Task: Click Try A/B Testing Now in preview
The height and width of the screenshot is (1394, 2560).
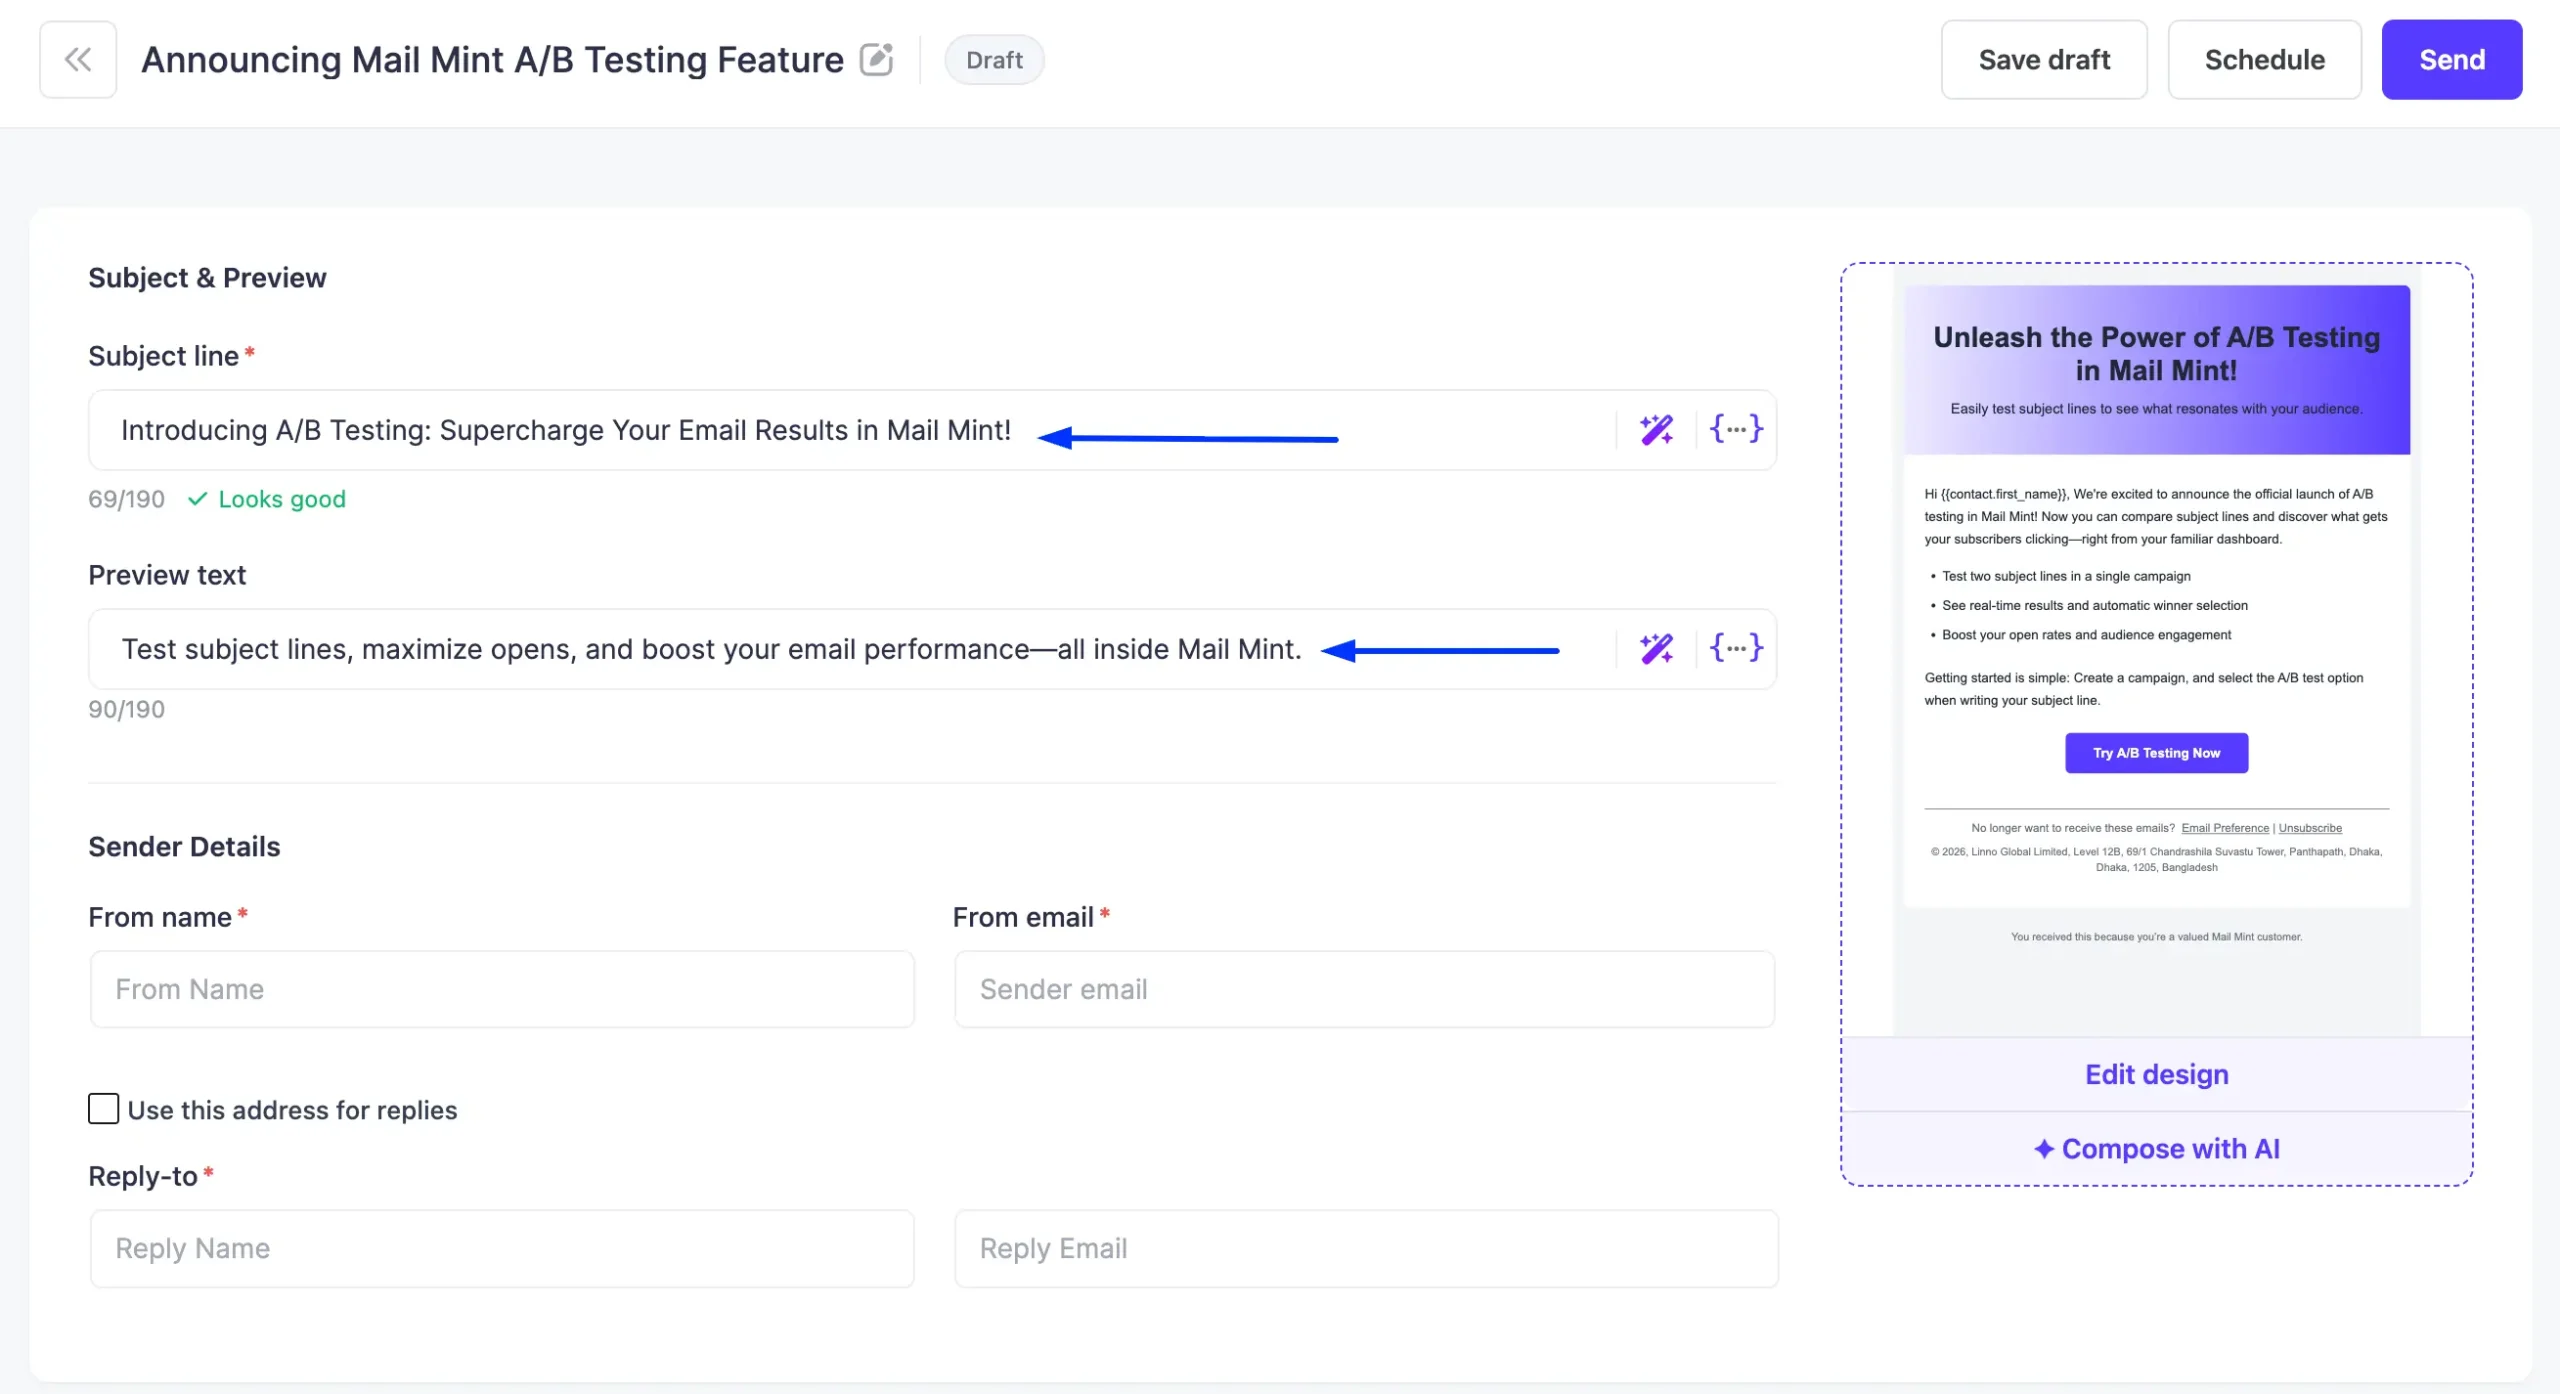Action: [2157, 753]
